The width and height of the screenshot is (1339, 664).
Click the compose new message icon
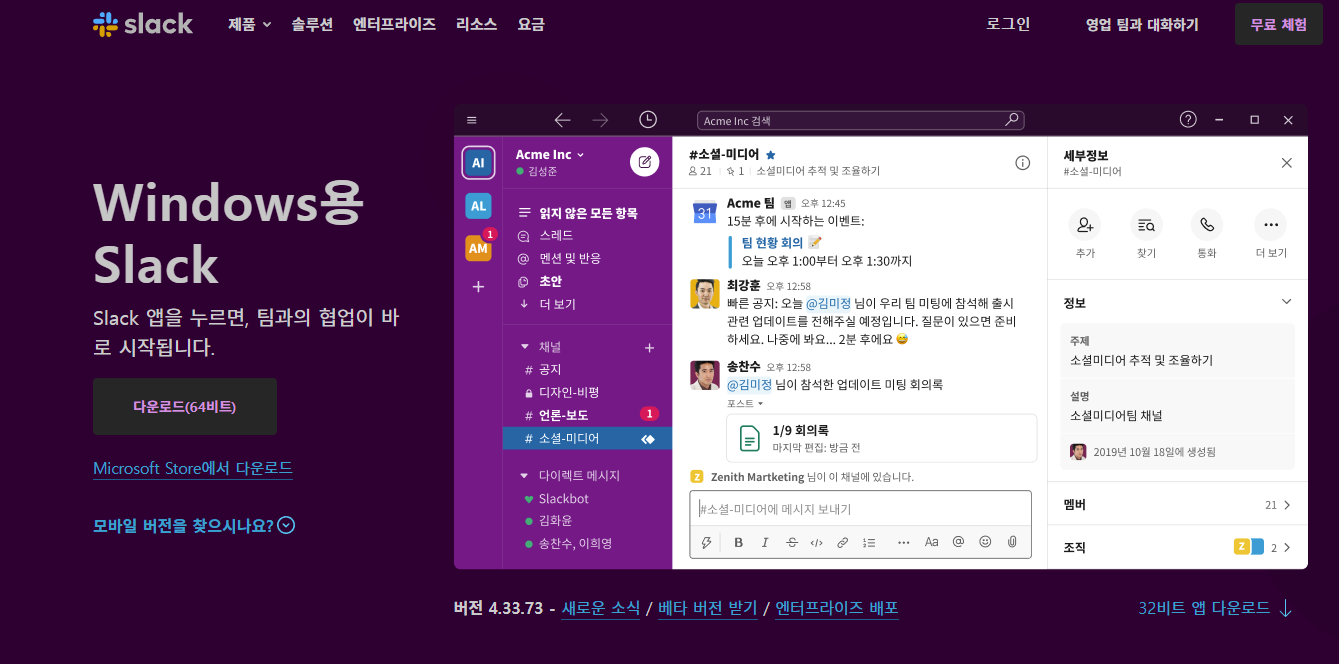pos(645,161)
